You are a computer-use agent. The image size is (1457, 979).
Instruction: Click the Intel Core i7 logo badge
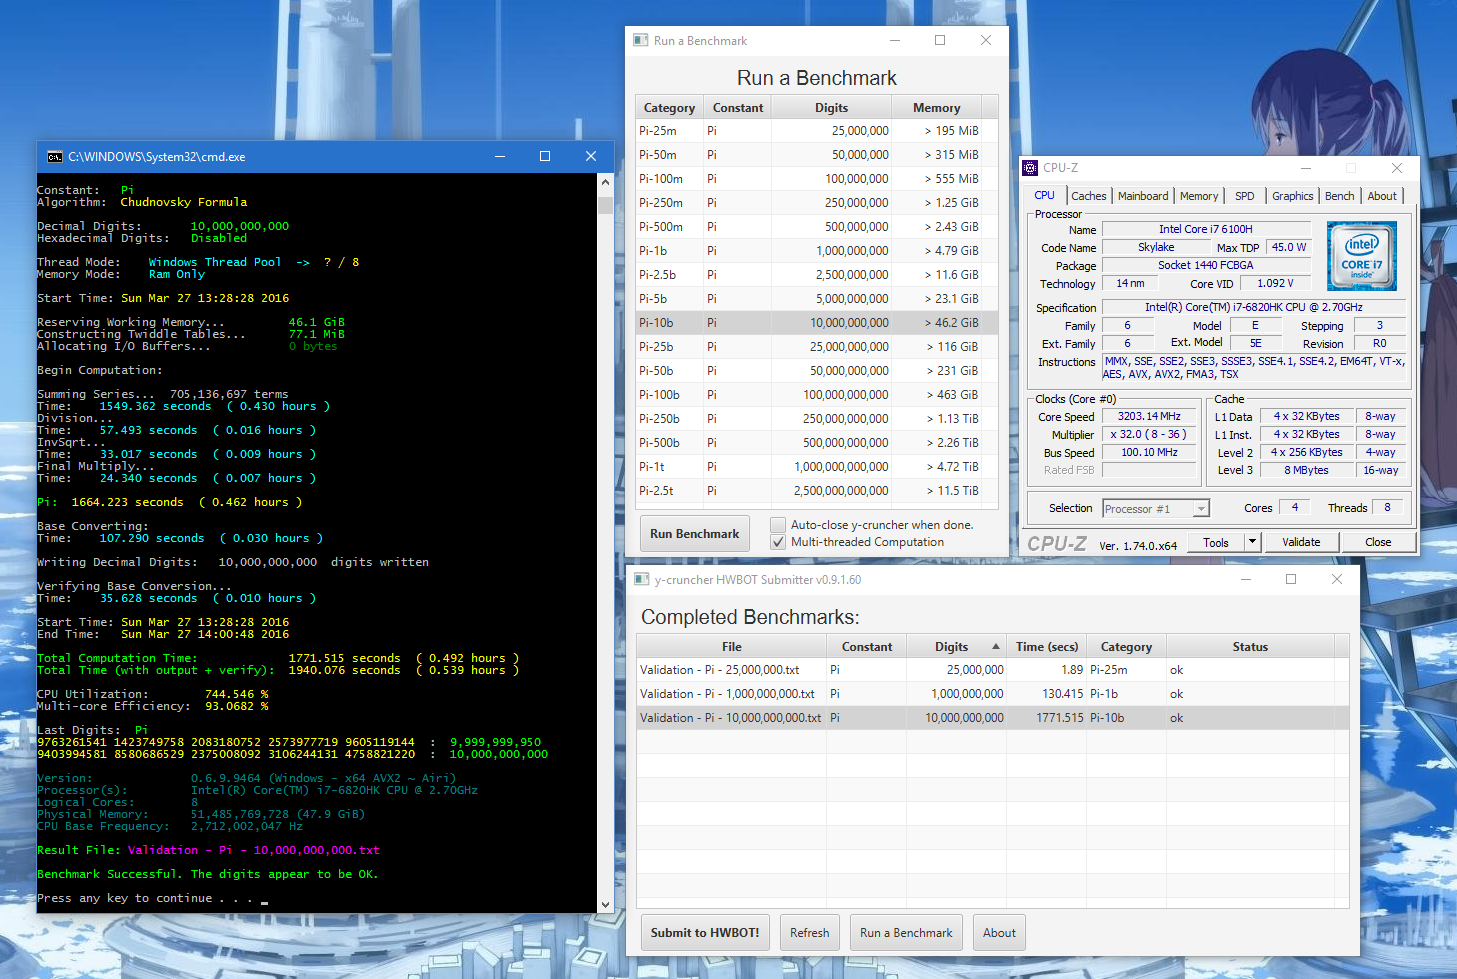tap(1362, 256)
